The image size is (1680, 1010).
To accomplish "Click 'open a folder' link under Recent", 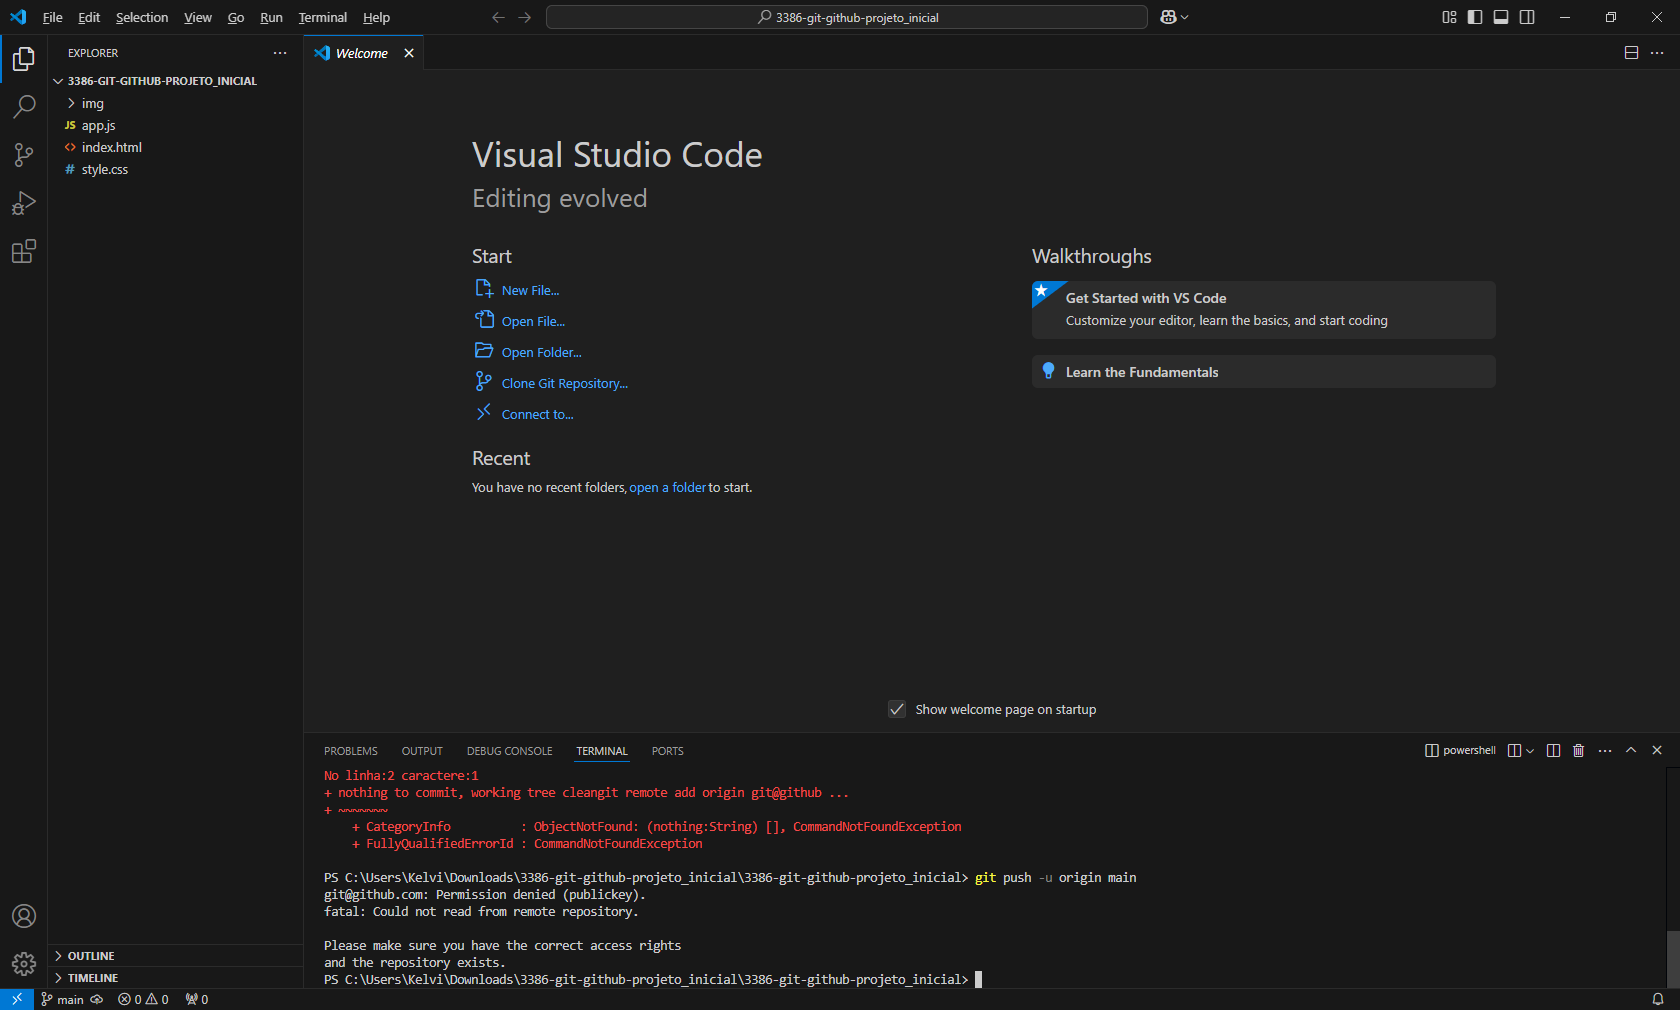I will pos(667,488).
